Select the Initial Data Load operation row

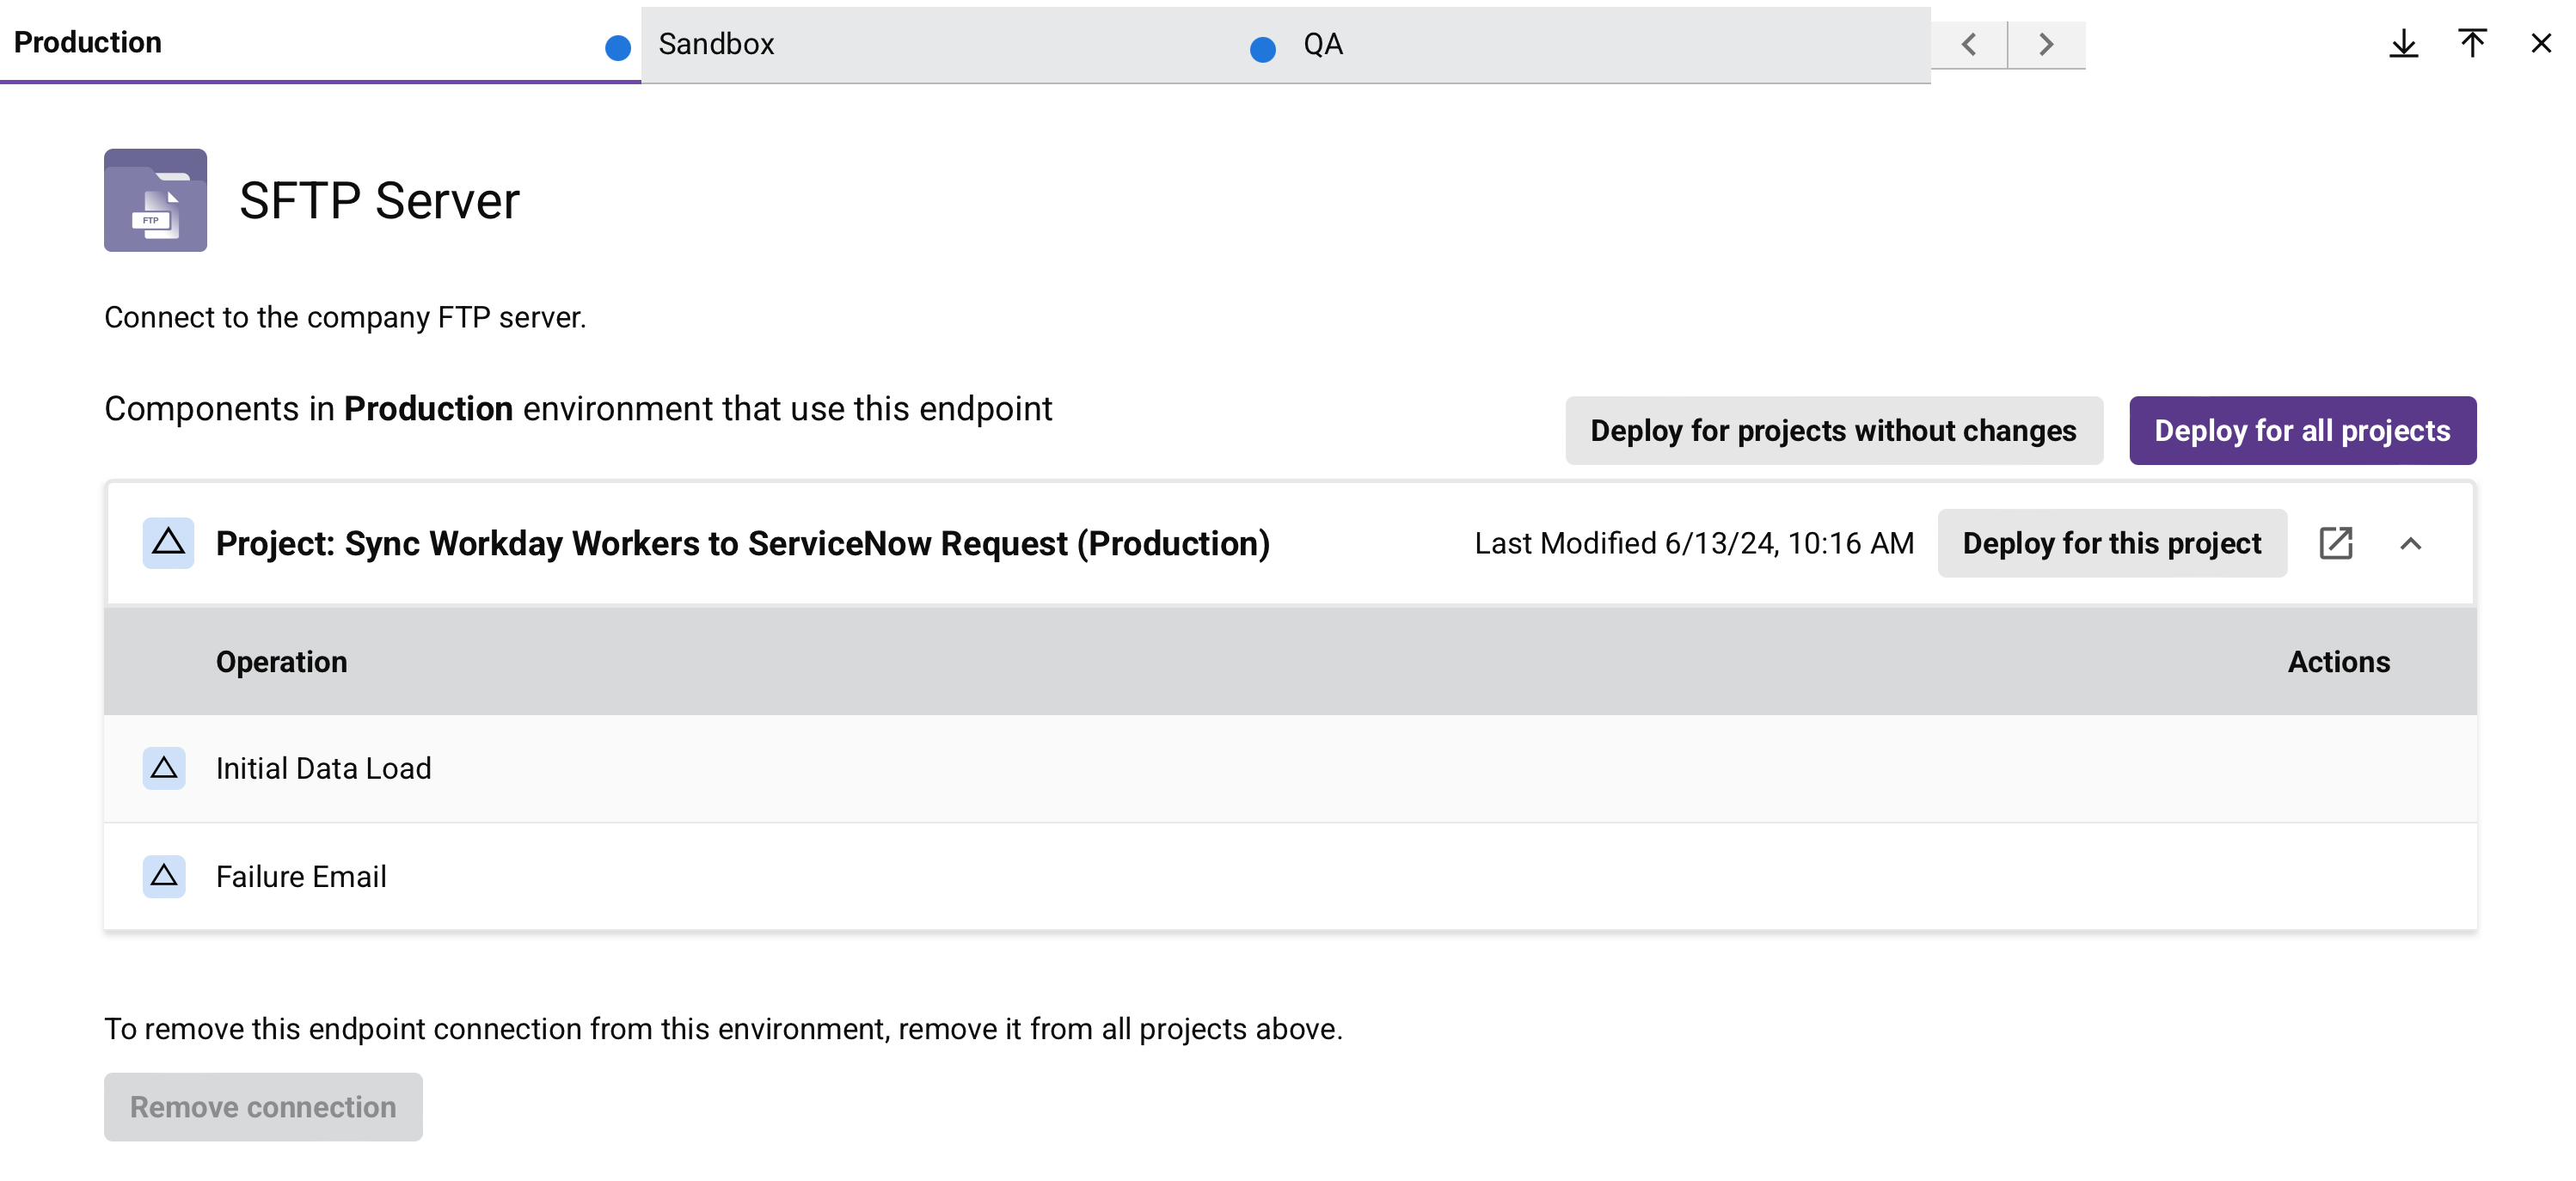click(x=324, y=768)
